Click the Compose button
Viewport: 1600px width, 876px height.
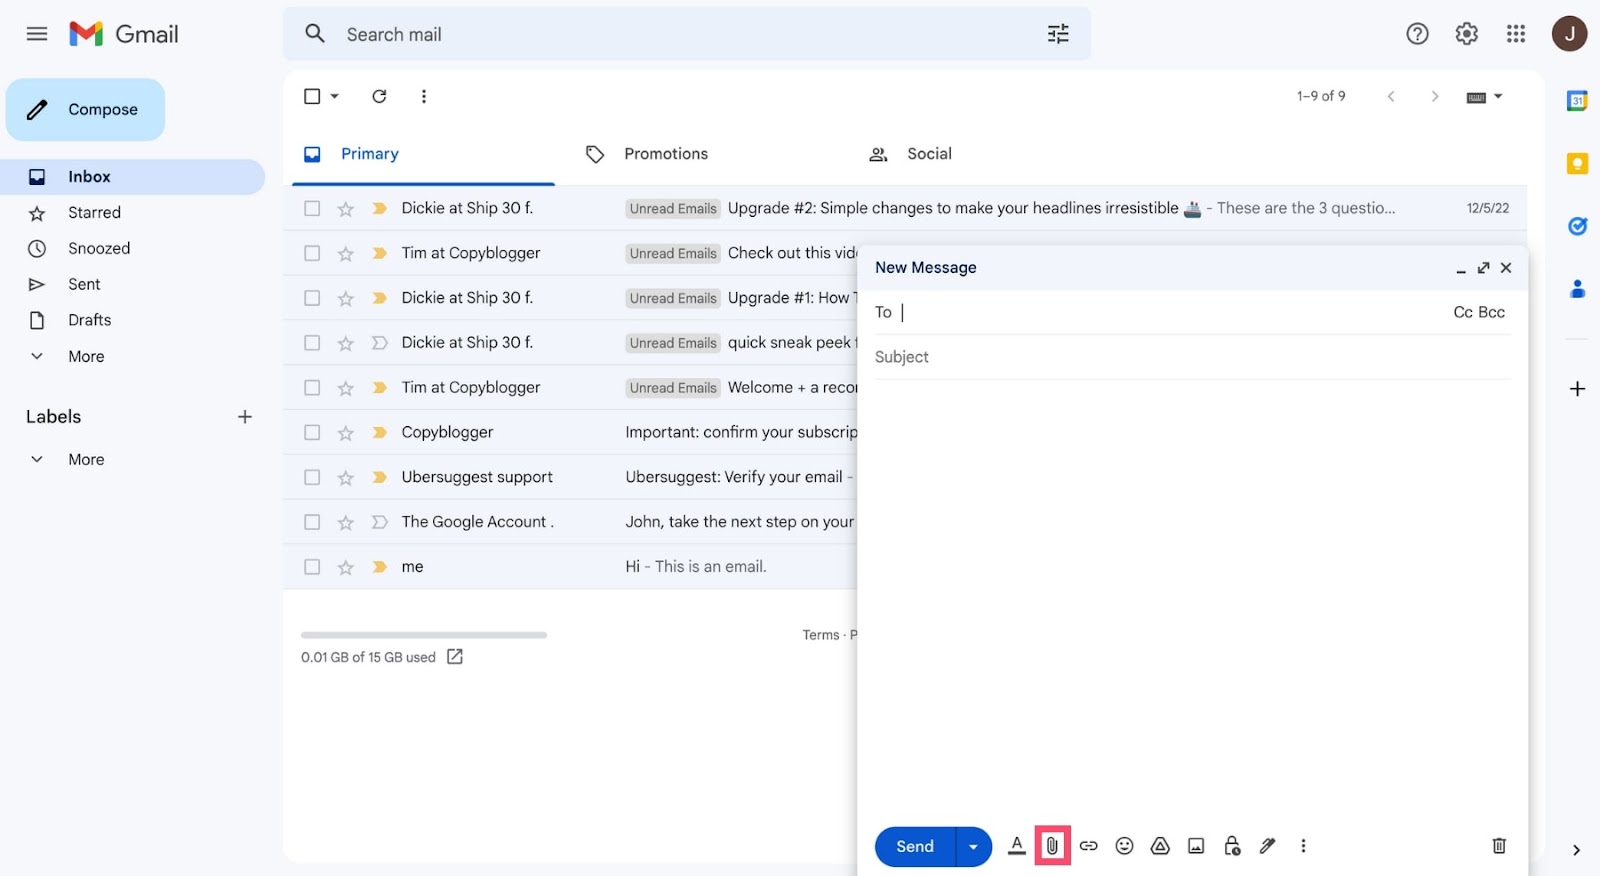pos(85,110)
